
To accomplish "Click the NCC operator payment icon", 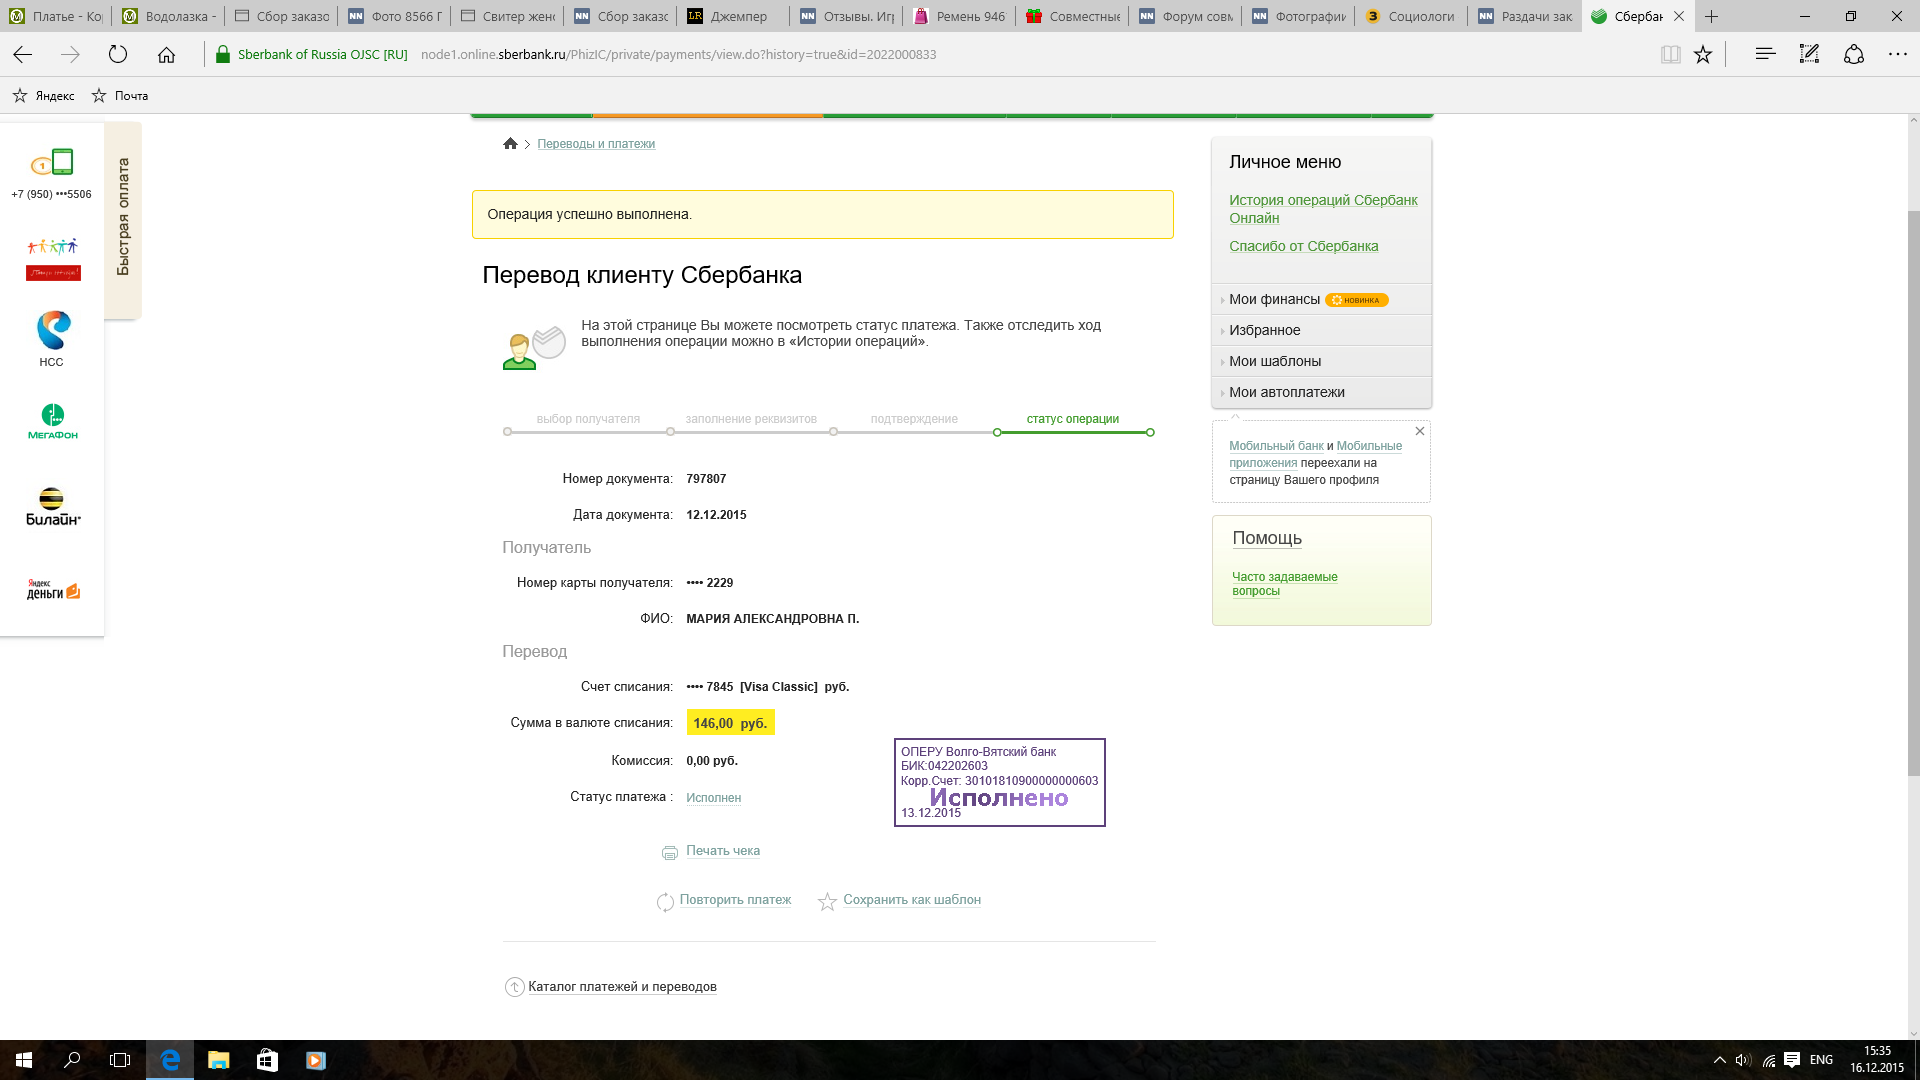I will 52,337.
